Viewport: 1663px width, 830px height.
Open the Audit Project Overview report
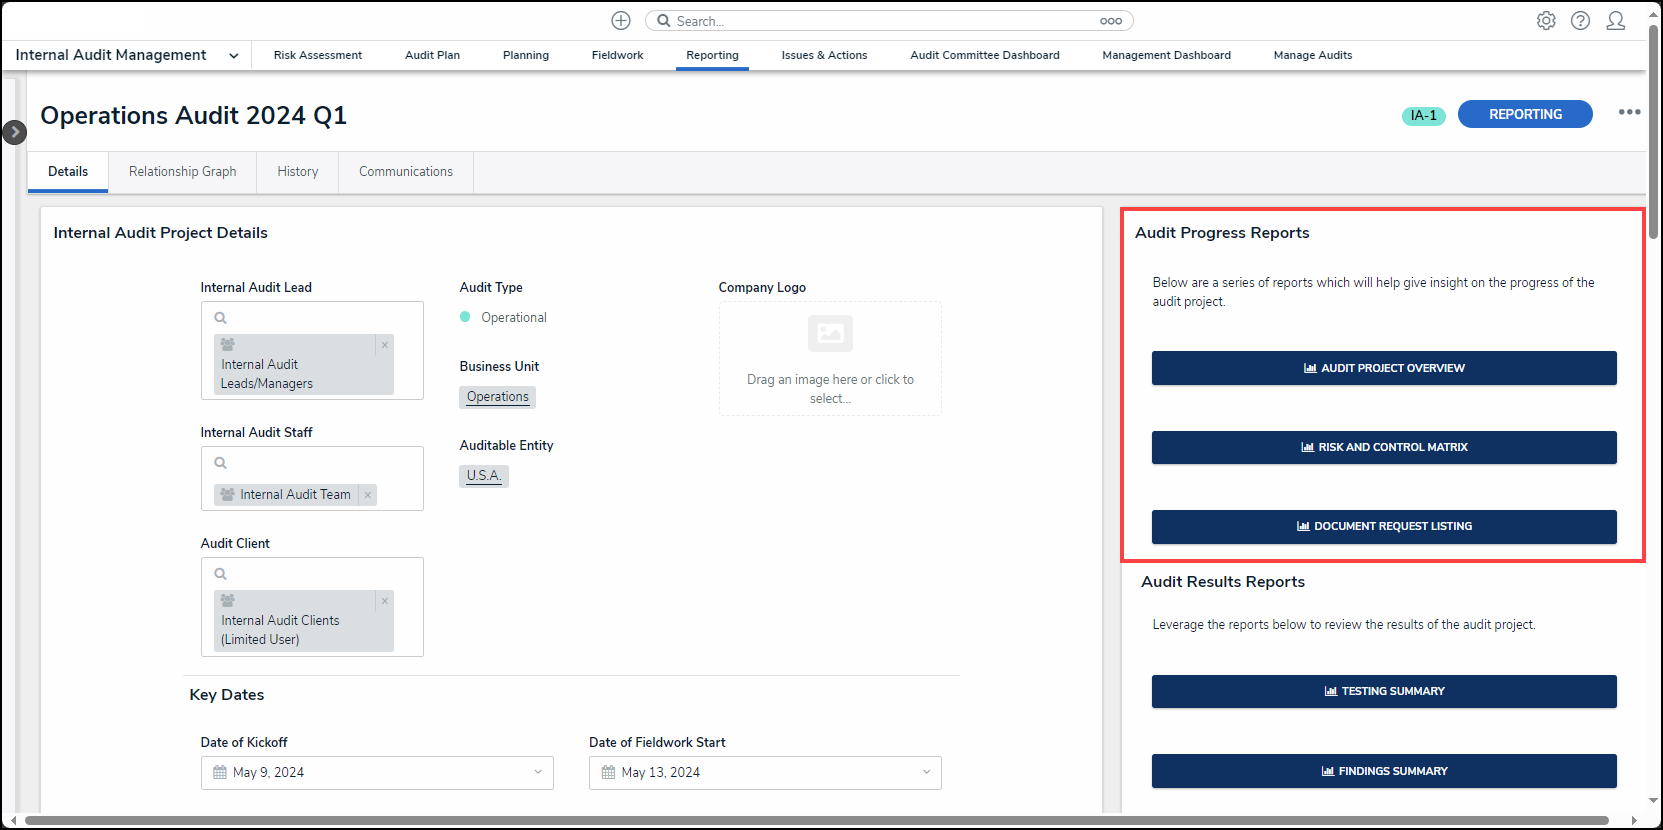click(1383, 368)
